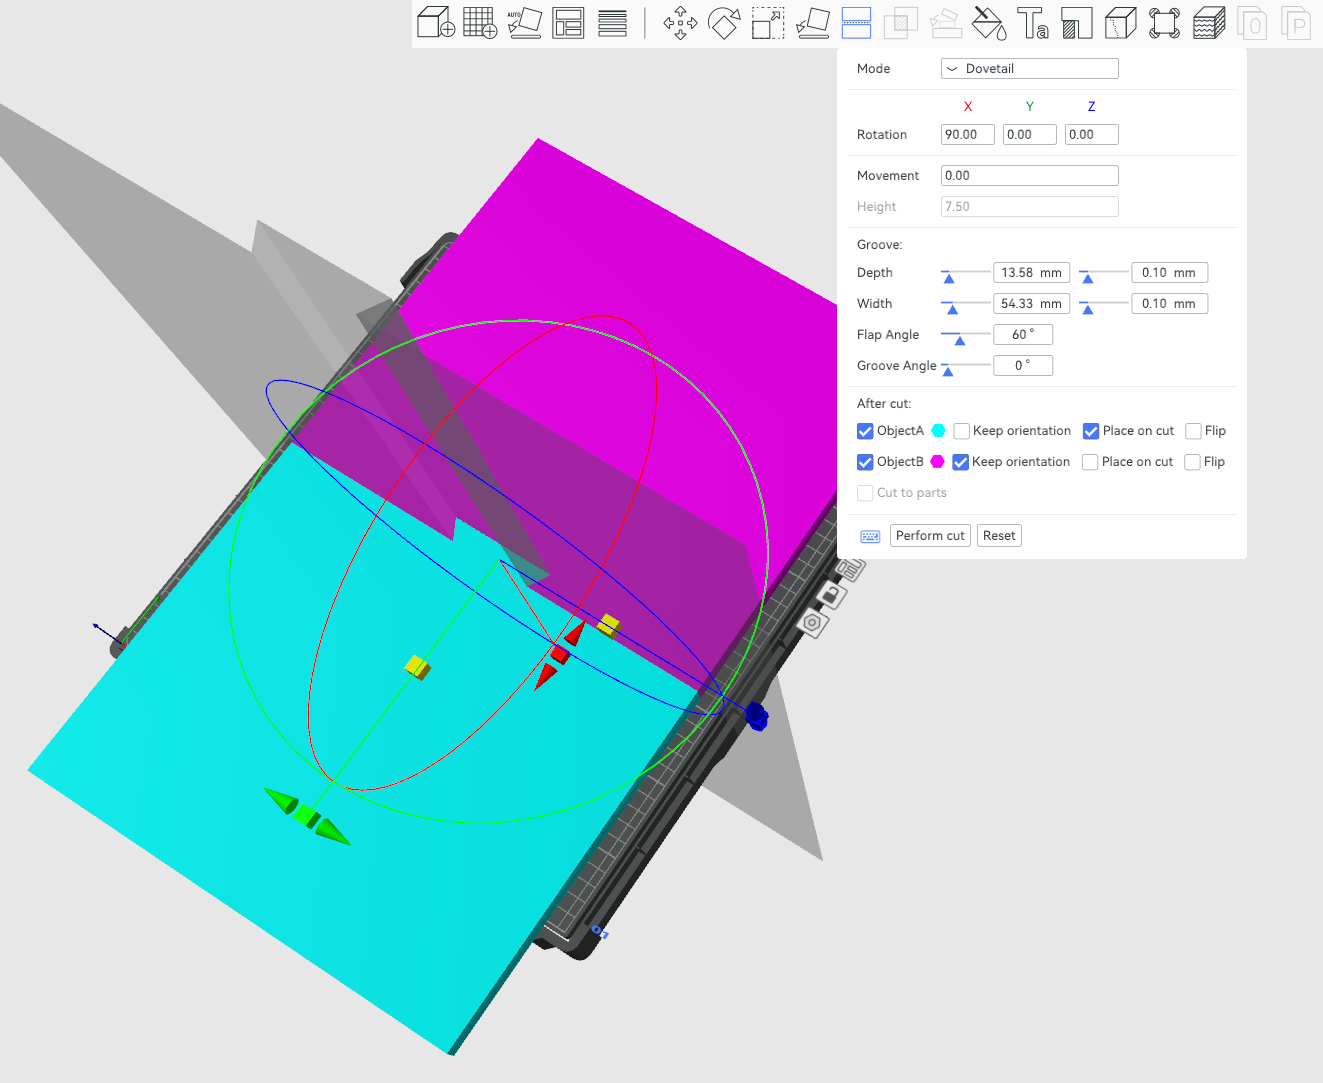
Task: Enable Flip for ObjectB
Action: 1192,462
